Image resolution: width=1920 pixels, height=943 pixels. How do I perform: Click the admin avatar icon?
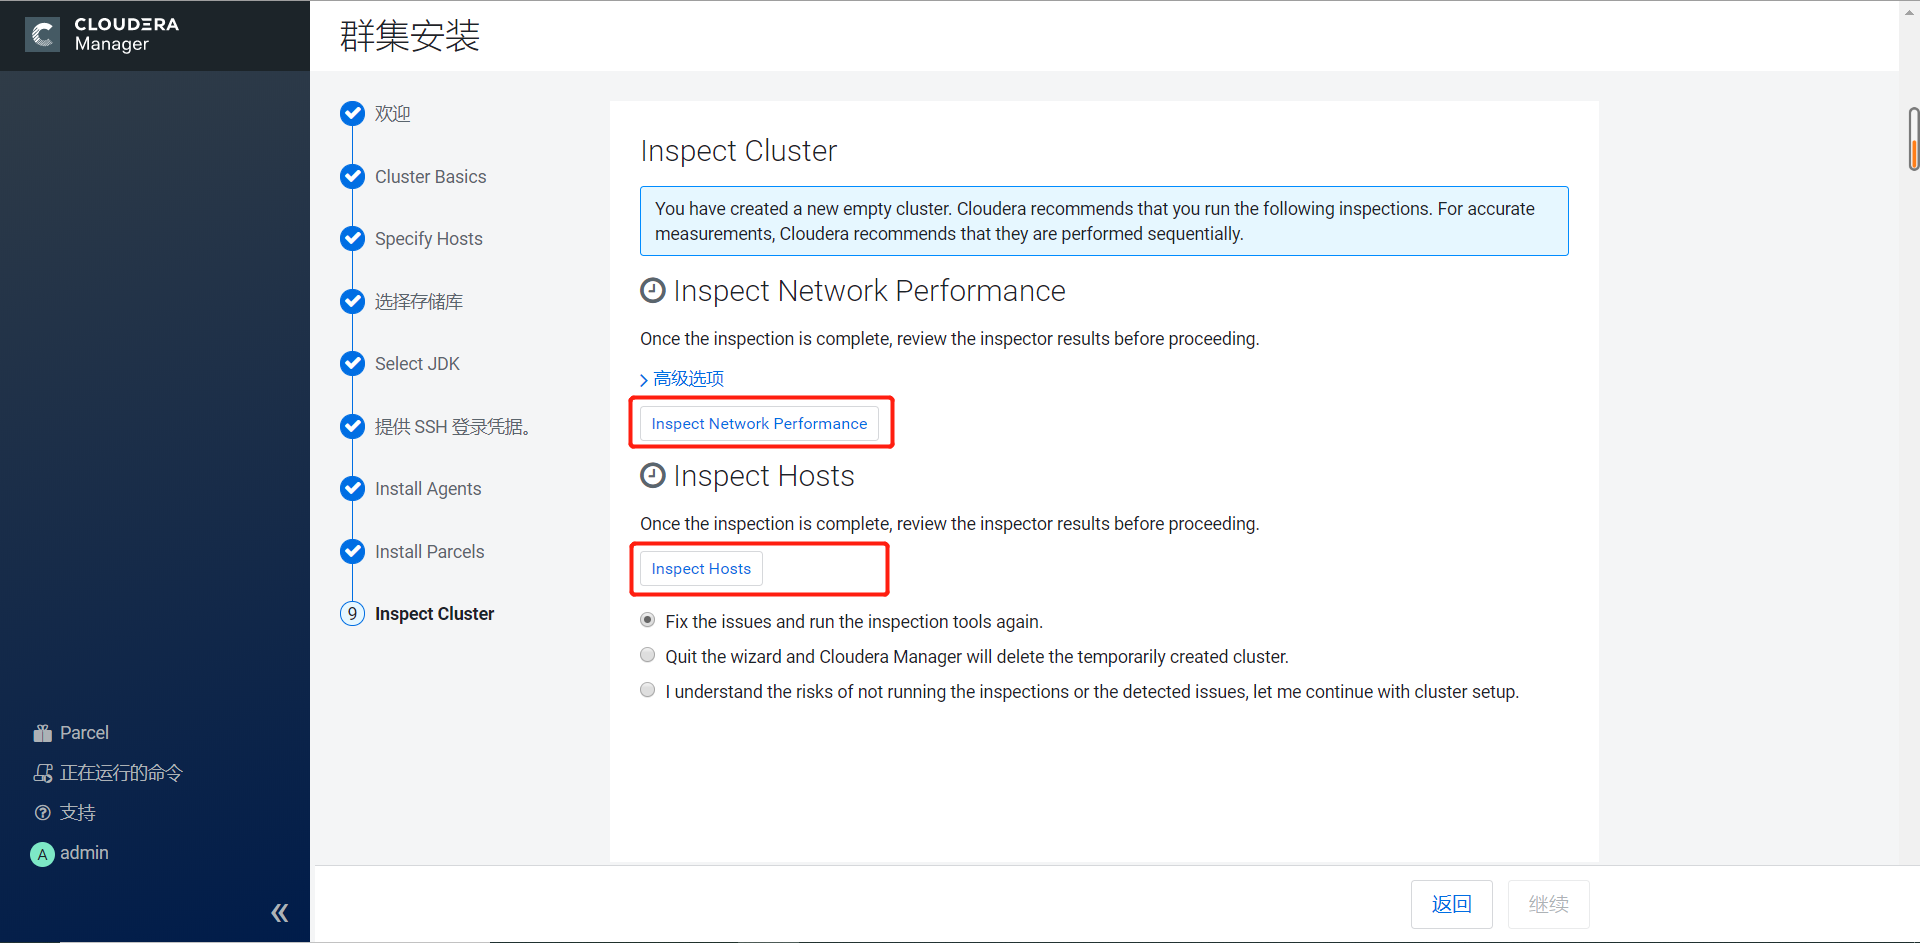[42, 854]
